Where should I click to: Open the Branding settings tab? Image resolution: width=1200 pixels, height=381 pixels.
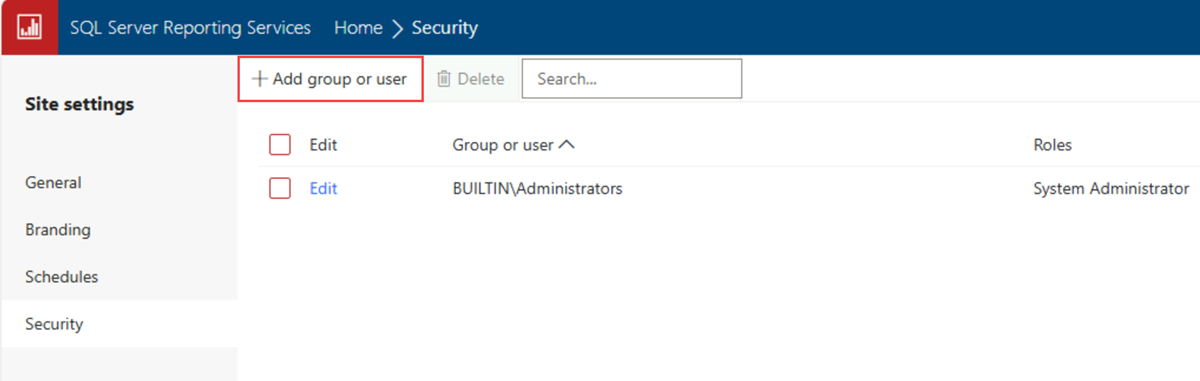pos(119,230)
